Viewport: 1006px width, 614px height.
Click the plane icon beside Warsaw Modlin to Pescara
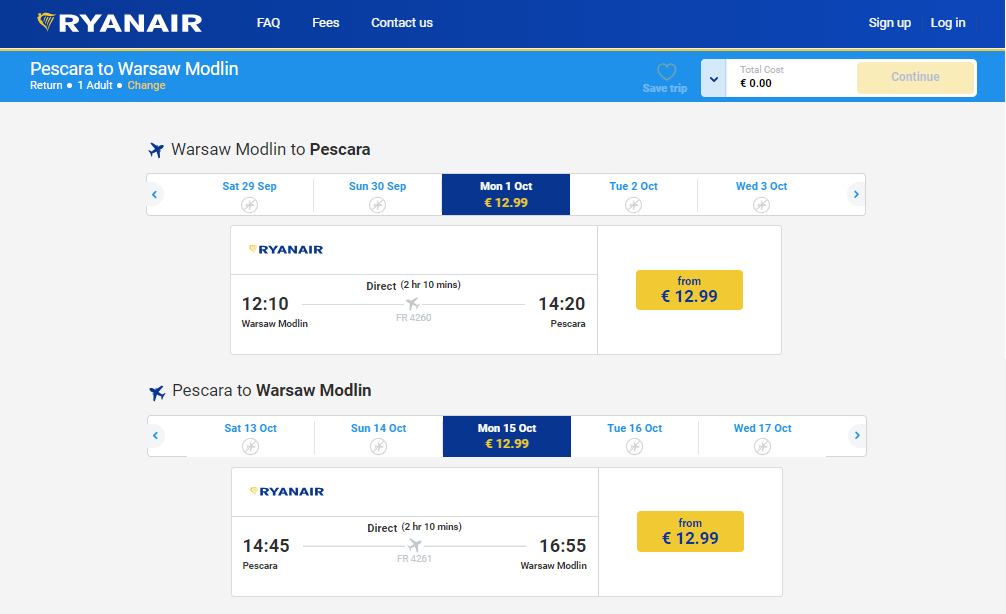pos(156,150)
